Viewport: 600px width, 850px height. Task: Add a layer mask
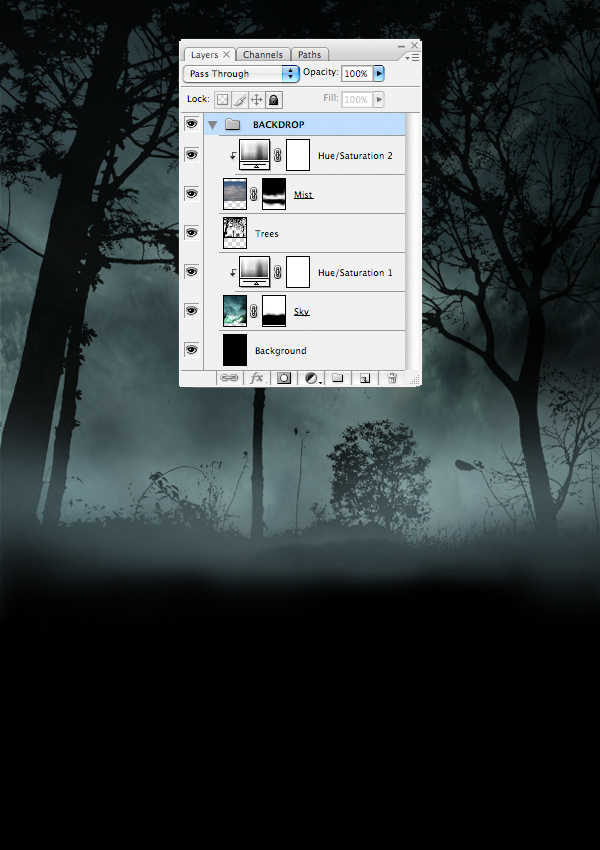click(x=284, y=378)
